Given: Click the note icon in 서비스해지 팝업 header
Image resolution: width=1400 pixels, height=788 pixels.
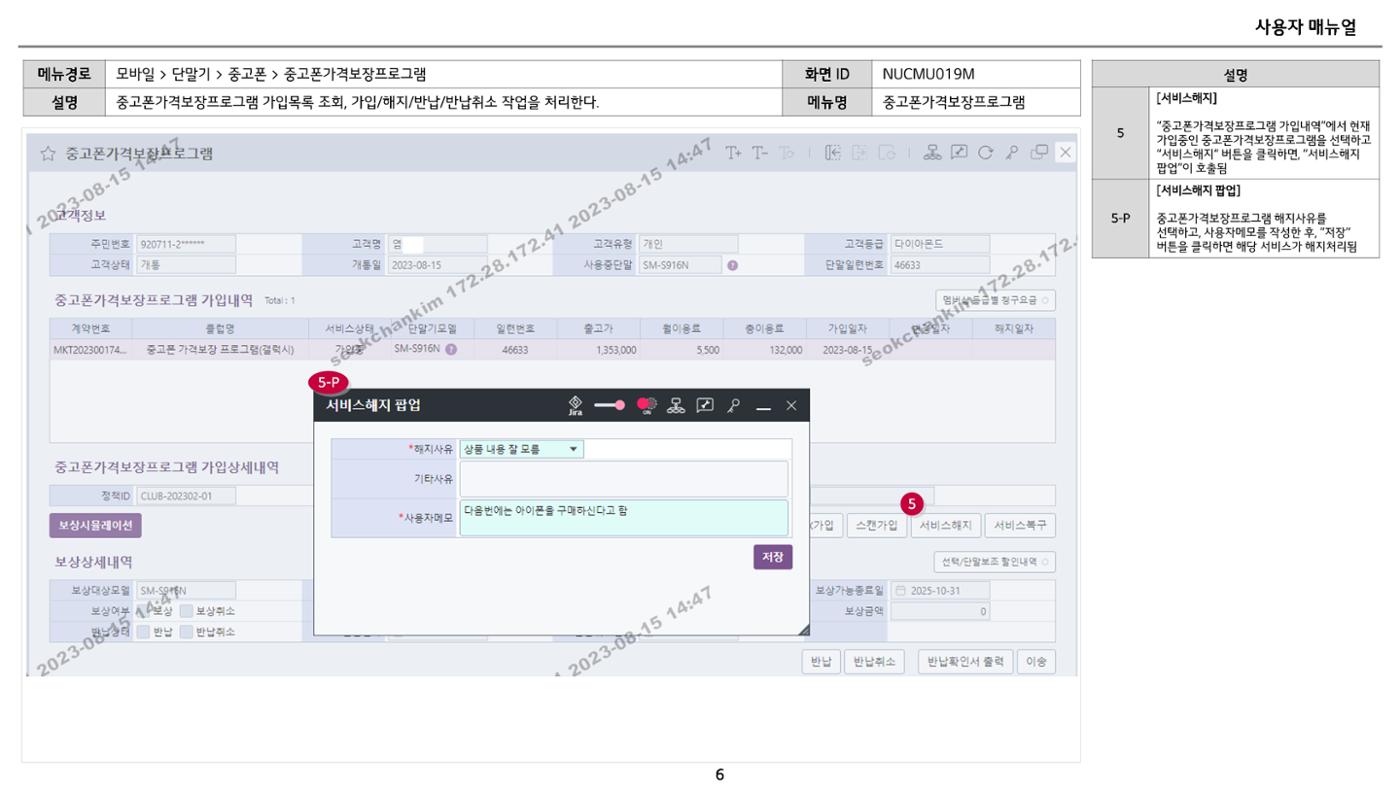Looking at the screenshot, I should pos(704,404).
